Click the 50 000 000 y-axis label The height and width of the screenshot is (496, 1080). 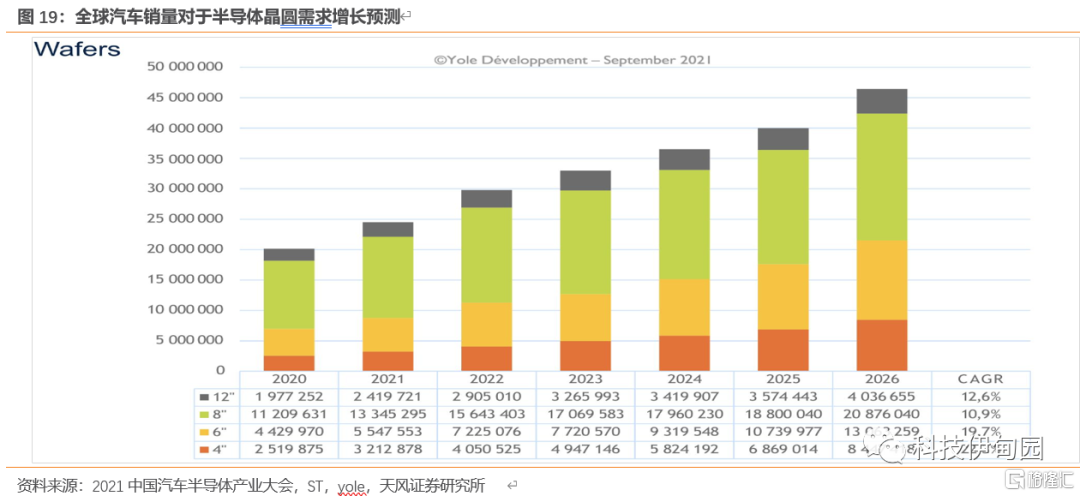tap(184, 67)
